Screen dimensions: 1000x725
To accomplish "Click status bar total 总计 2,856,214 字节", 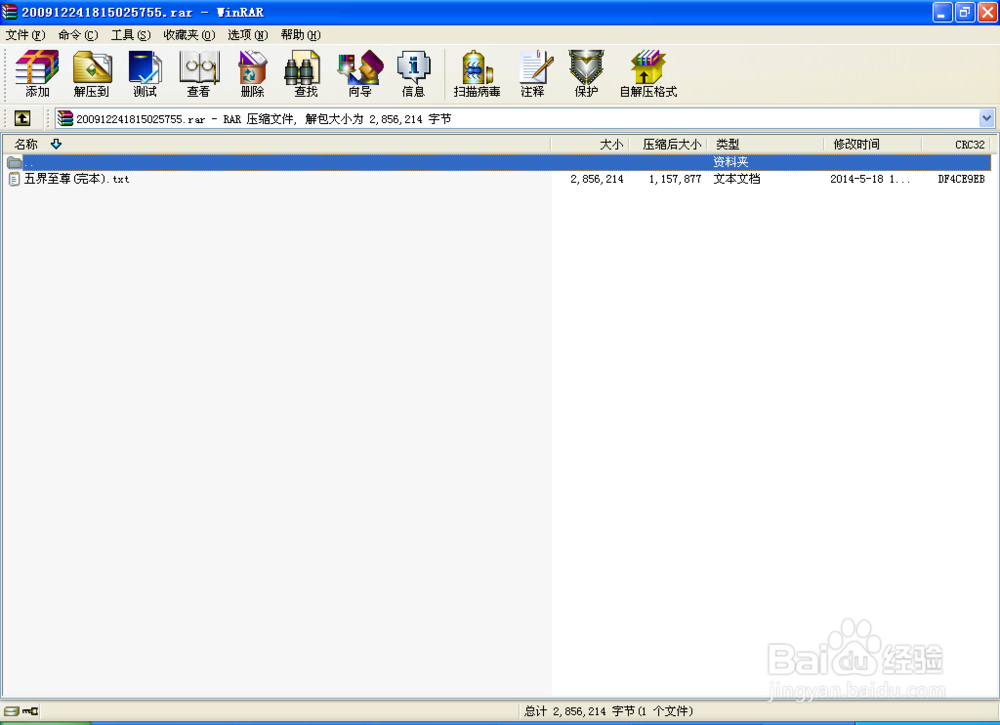I will click(x=608, y=711).
